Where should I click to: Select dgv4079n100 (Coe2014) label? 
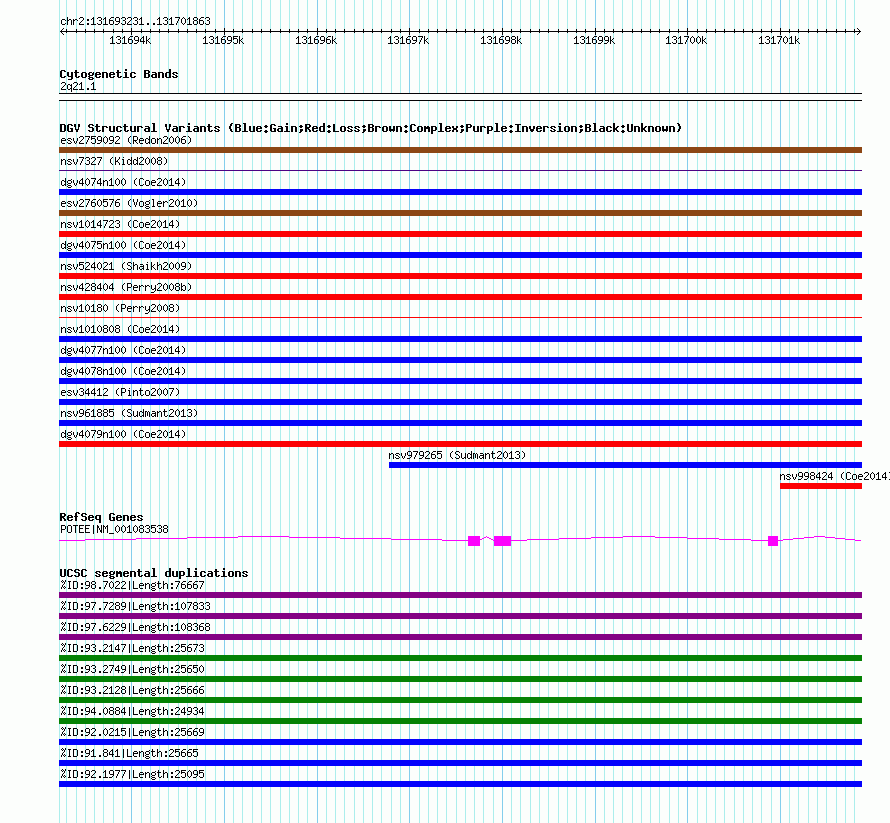[x=123, y=434]
